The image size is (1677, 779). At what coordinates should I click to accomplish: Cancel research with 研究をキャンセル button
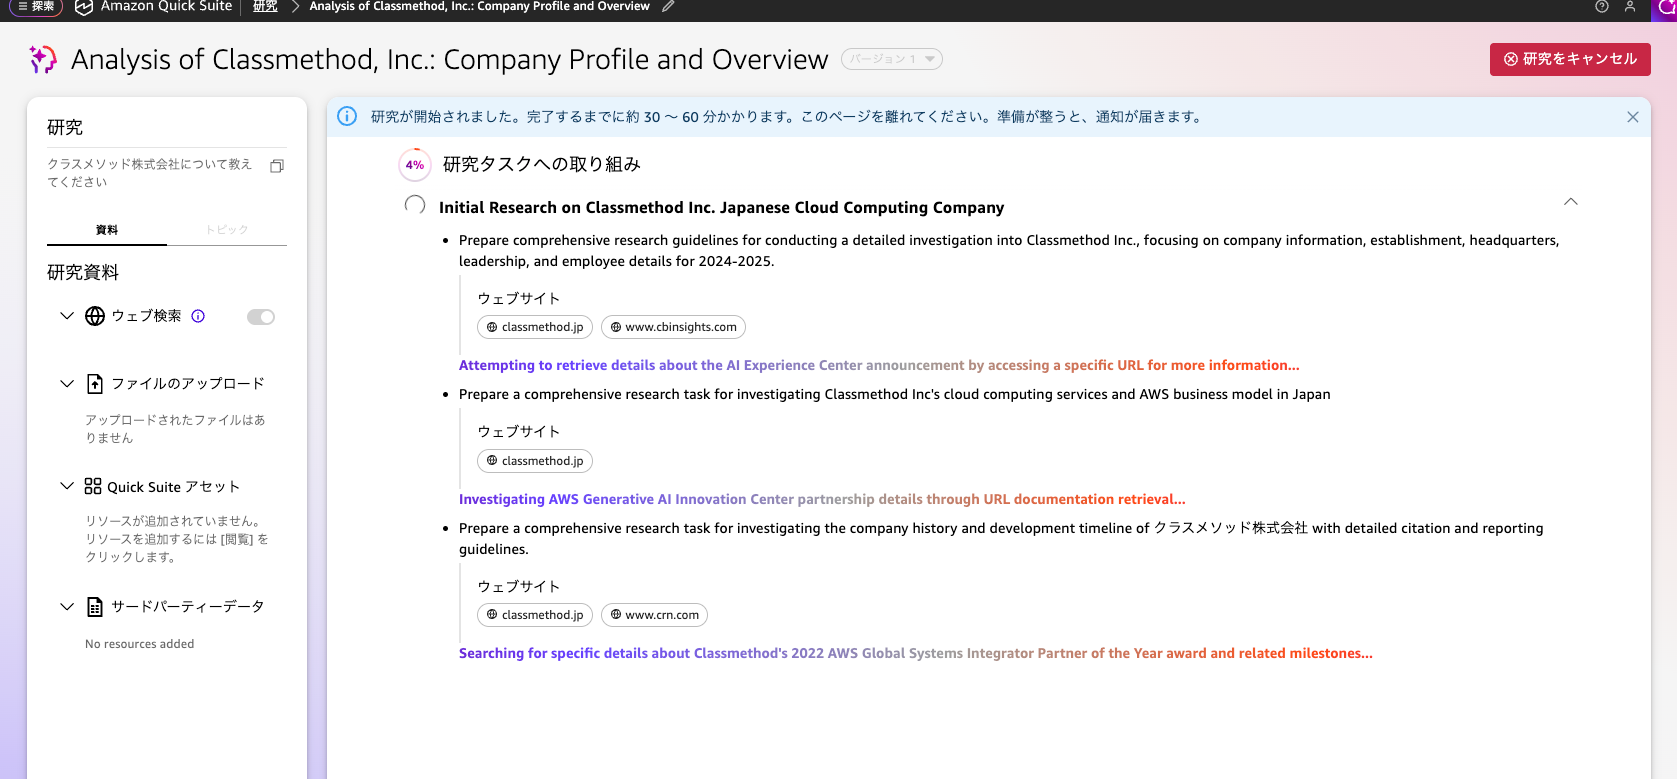1570,59
